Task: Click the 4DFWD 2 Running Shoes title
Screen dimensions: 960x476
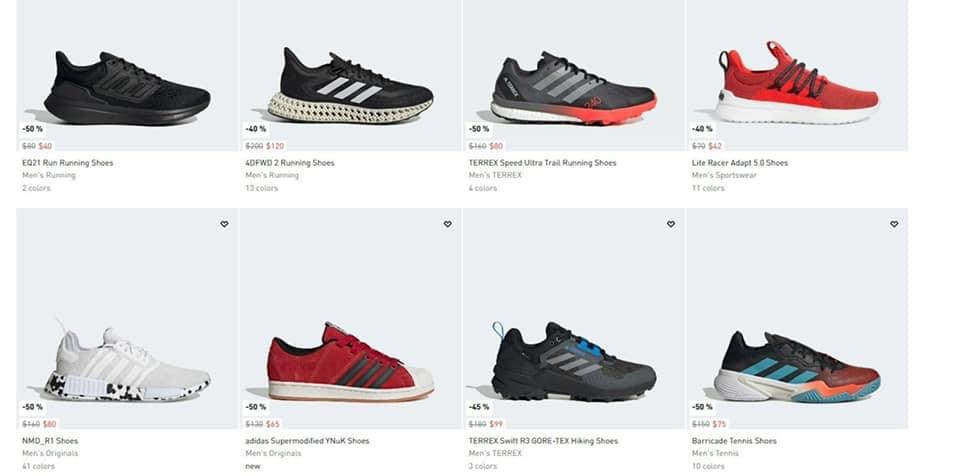Action: [x=290, y=163]
